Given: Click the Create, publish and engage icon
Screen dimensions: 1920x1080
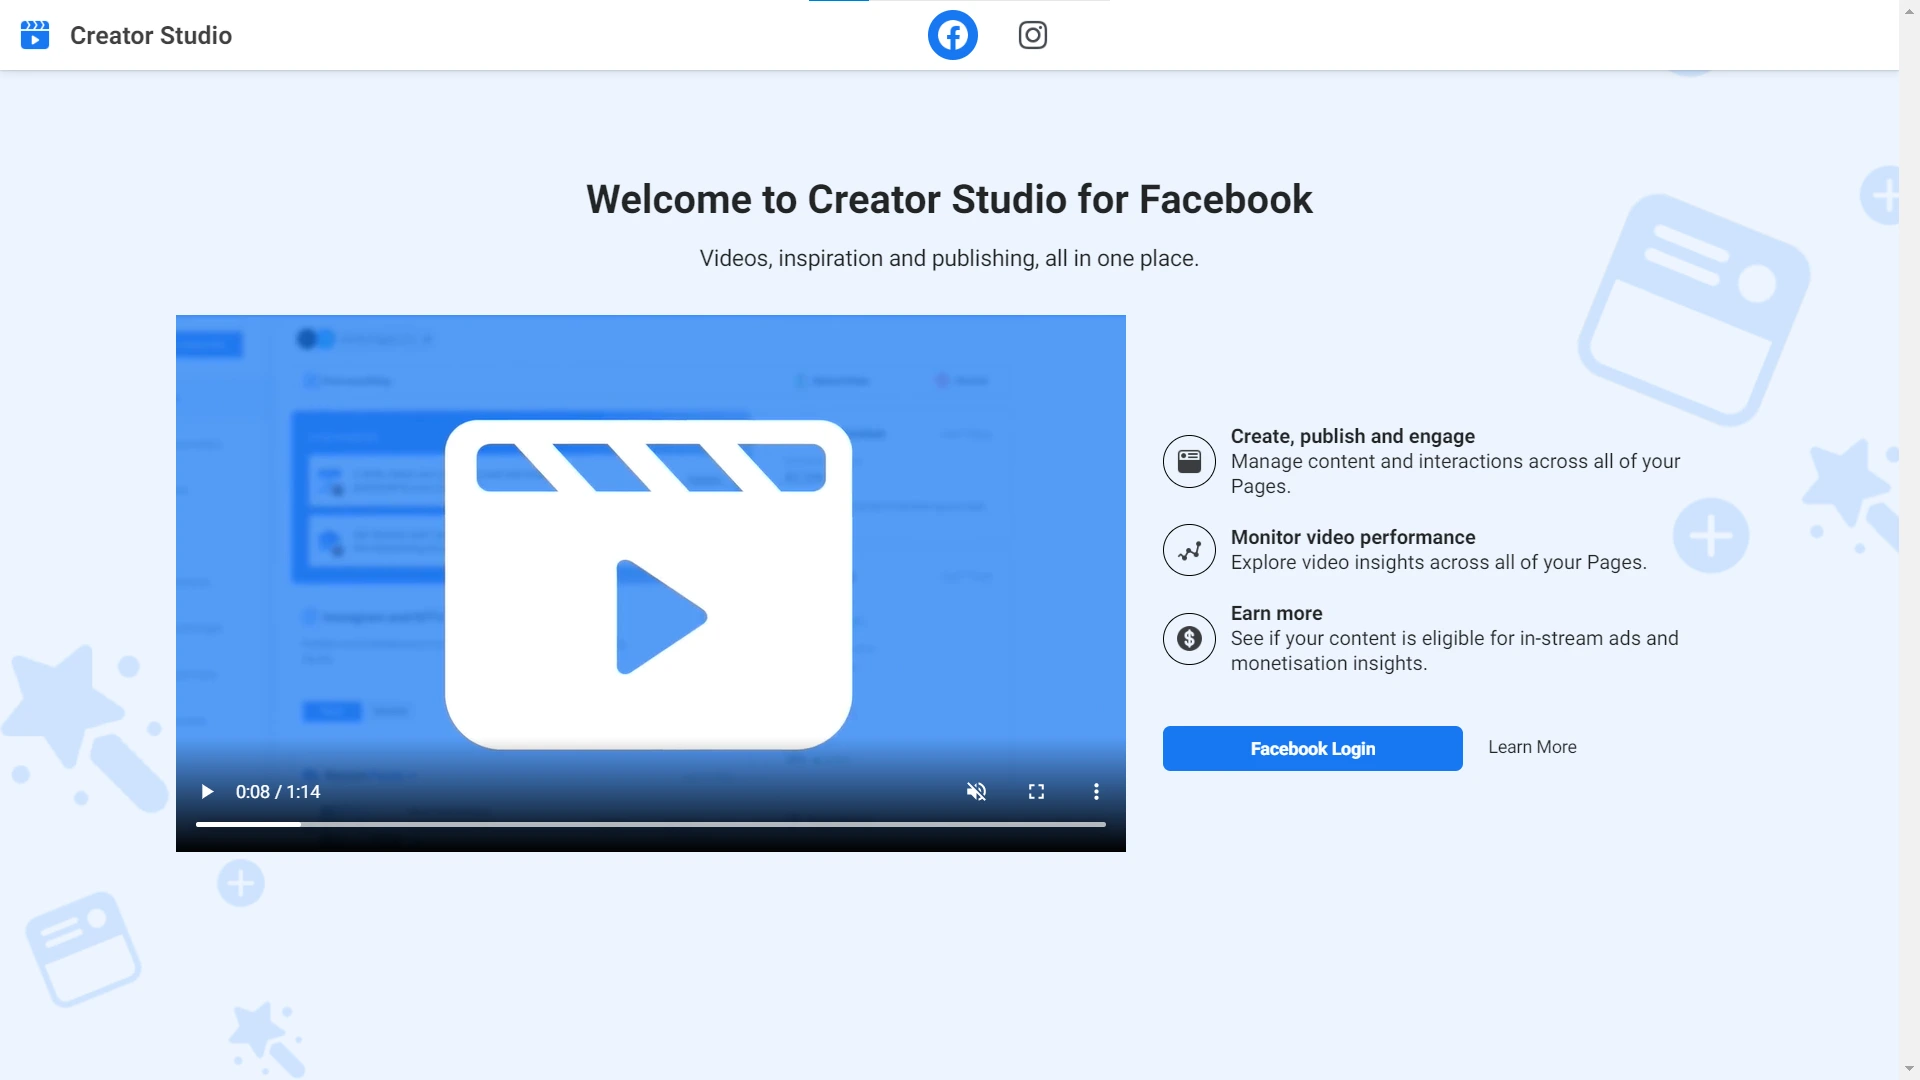Looking at the screenshot, I should (x=1189, y=461).
